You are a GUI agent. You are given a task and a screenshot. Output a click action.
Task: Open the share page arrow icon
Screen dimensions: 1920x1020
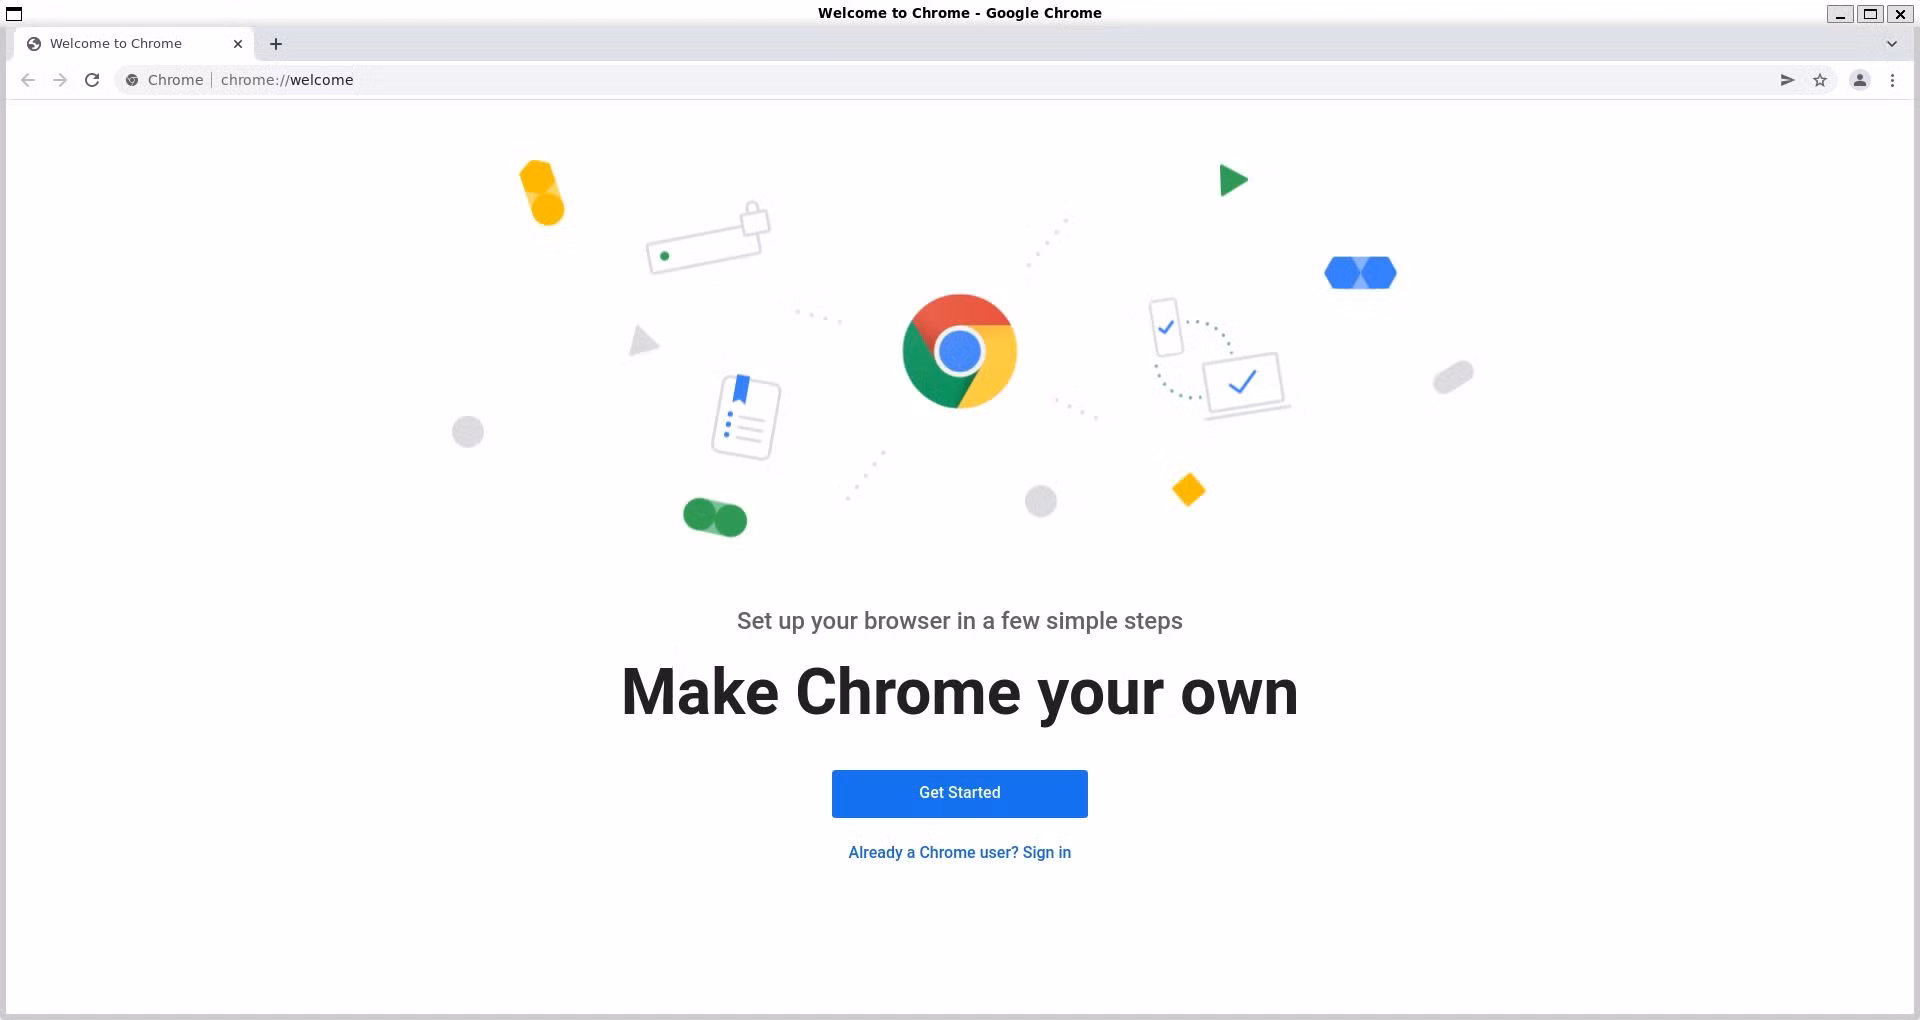tap(1787, 80)
